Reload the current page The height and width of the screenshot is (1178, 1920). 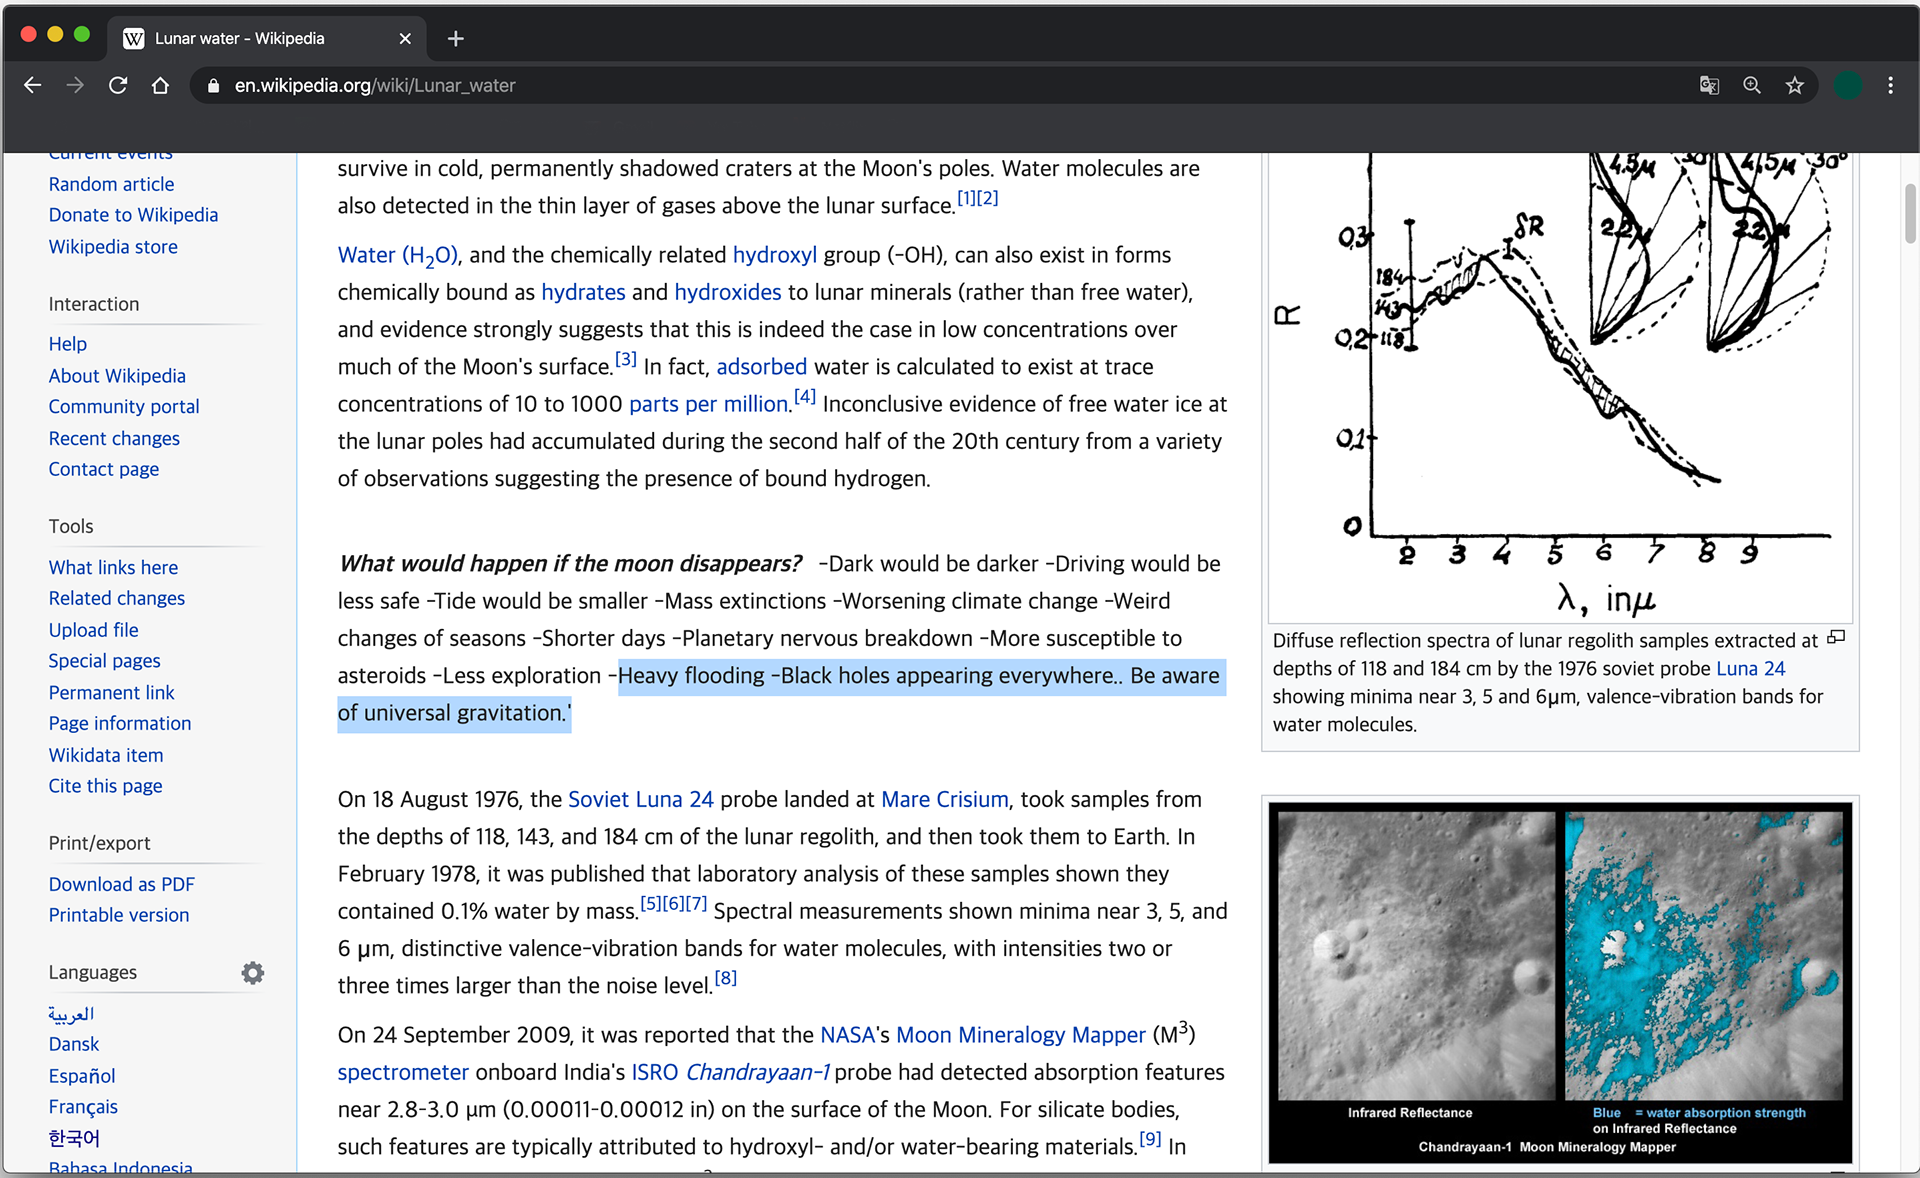[x=118, y=85]
